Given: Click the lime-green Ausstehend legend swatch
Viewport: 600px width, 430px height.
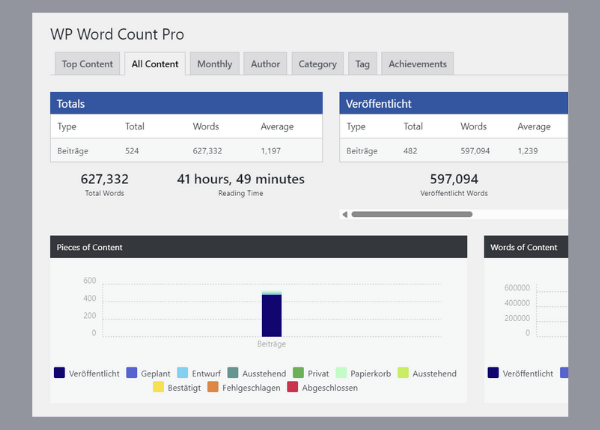Looking at the screenshot, I should 403,373.
